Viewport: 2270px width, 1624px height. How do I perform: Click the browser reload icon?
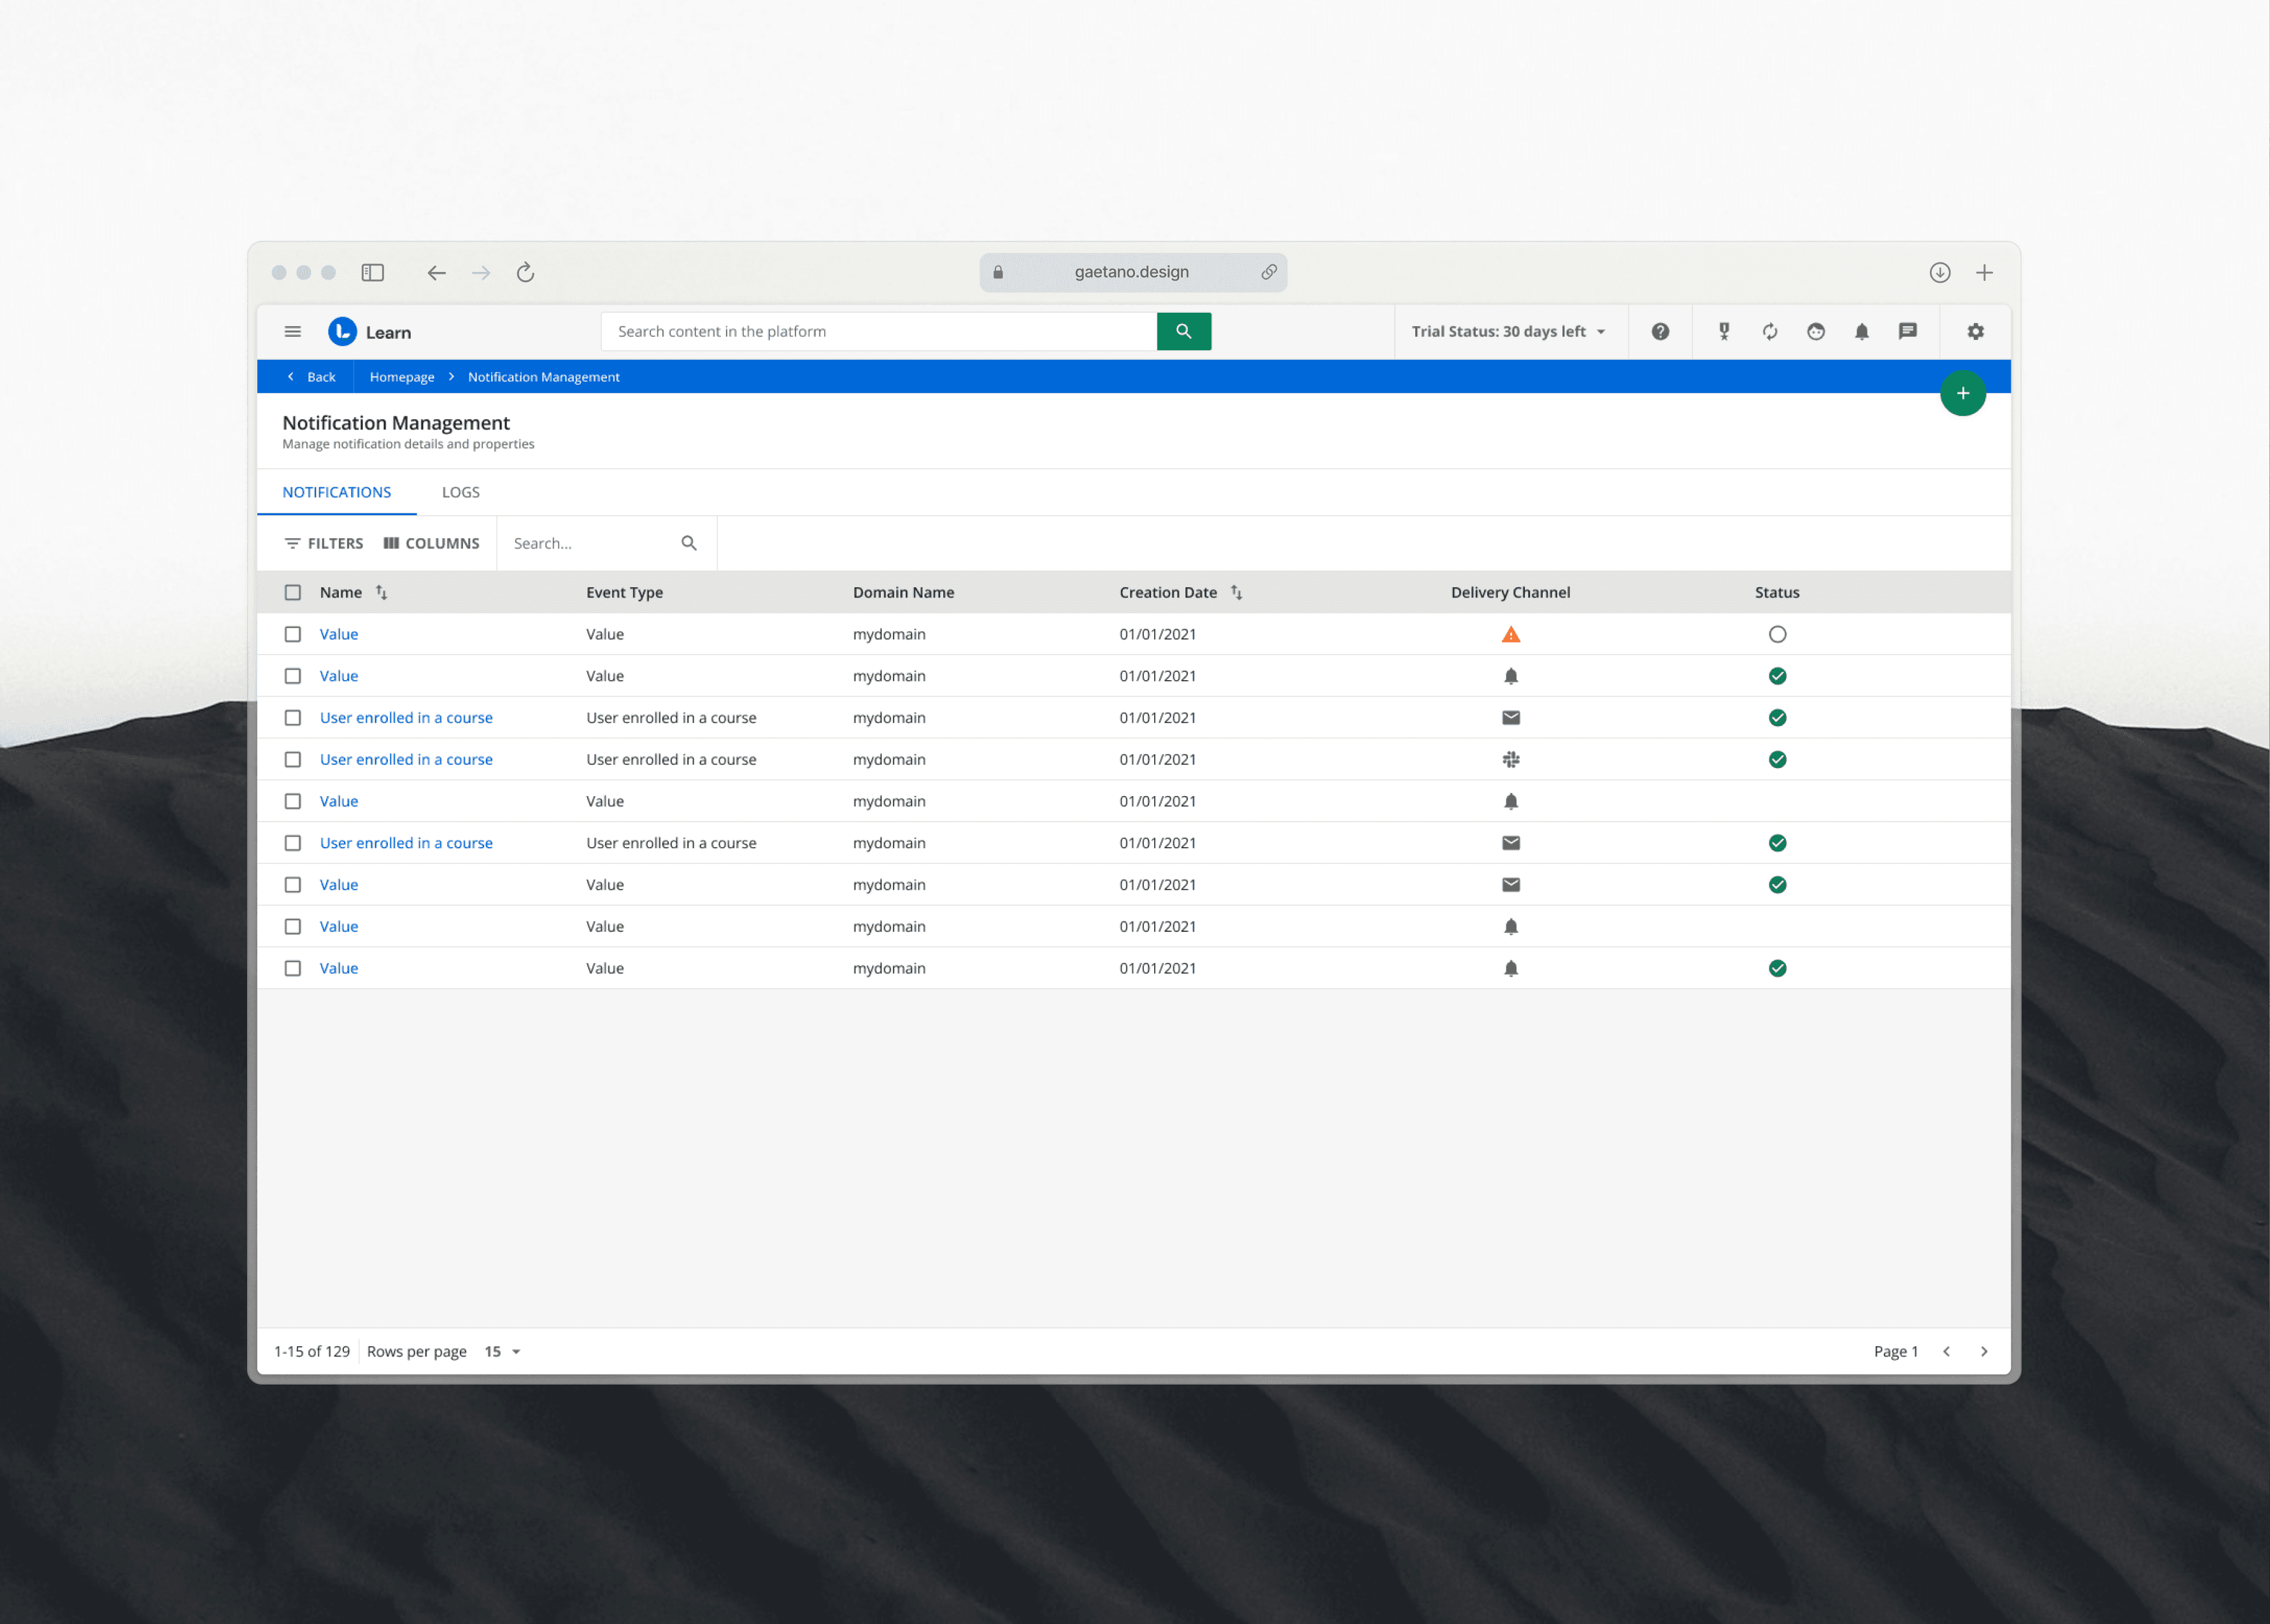[x=526, y=273]
